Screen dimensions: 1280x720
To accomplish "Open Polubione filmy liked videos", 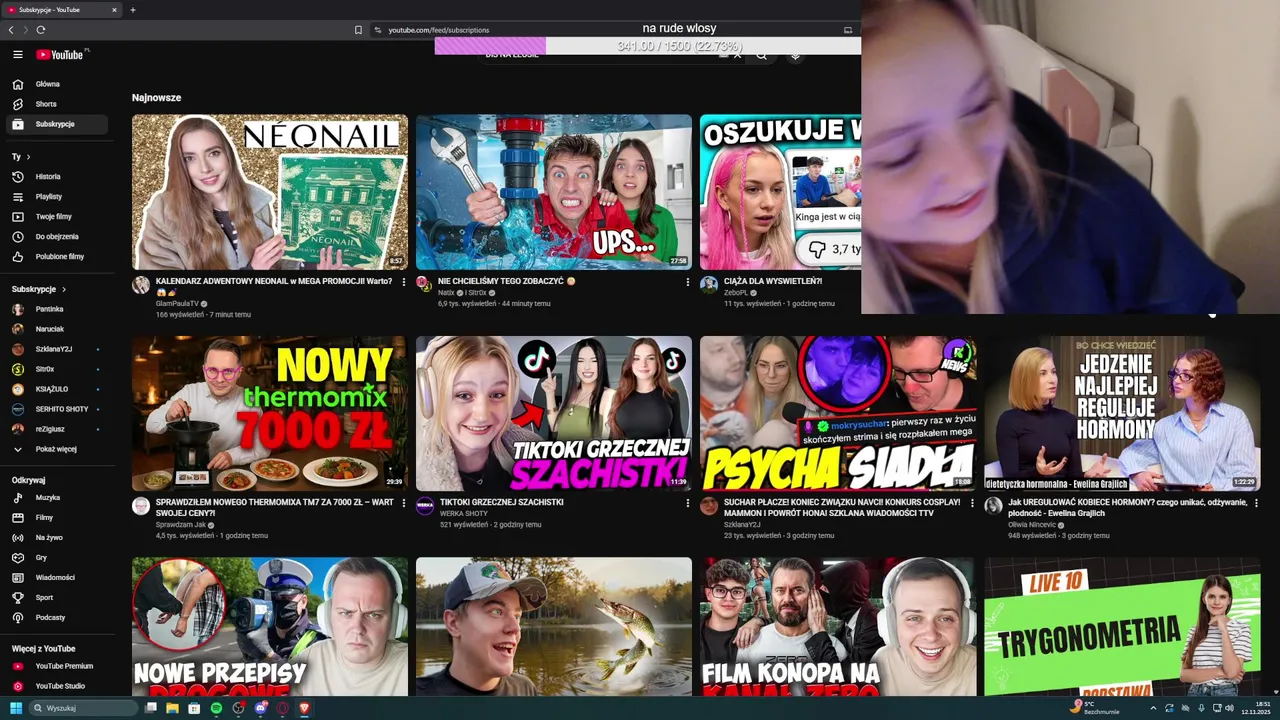I will [59, 257].
